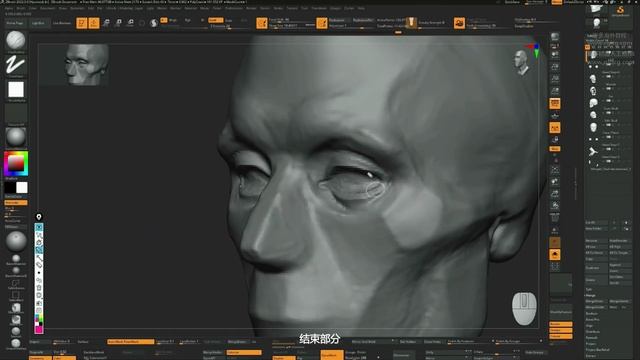Expand the Merge section in SubTool palette
This screenshot has width=640, height=360.
[x=590, y=296]
